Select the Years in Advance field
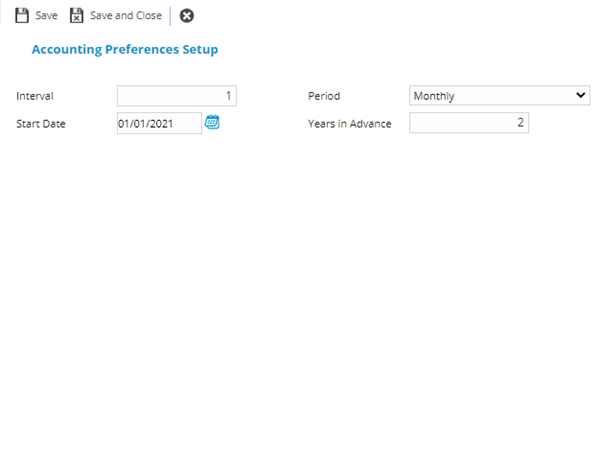Image resolution: width=600 pixels, height=461 pixels. click(468, 123)
